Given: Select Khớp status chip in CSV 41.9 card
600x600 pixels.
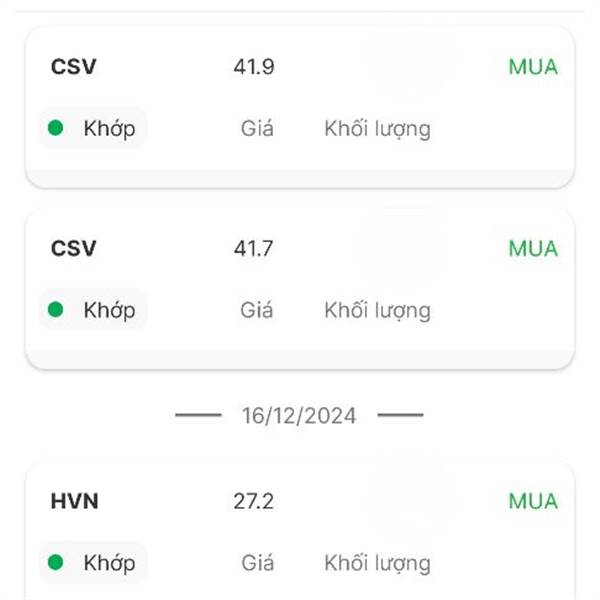Looking at the screenshot, I should coord(93,128).
